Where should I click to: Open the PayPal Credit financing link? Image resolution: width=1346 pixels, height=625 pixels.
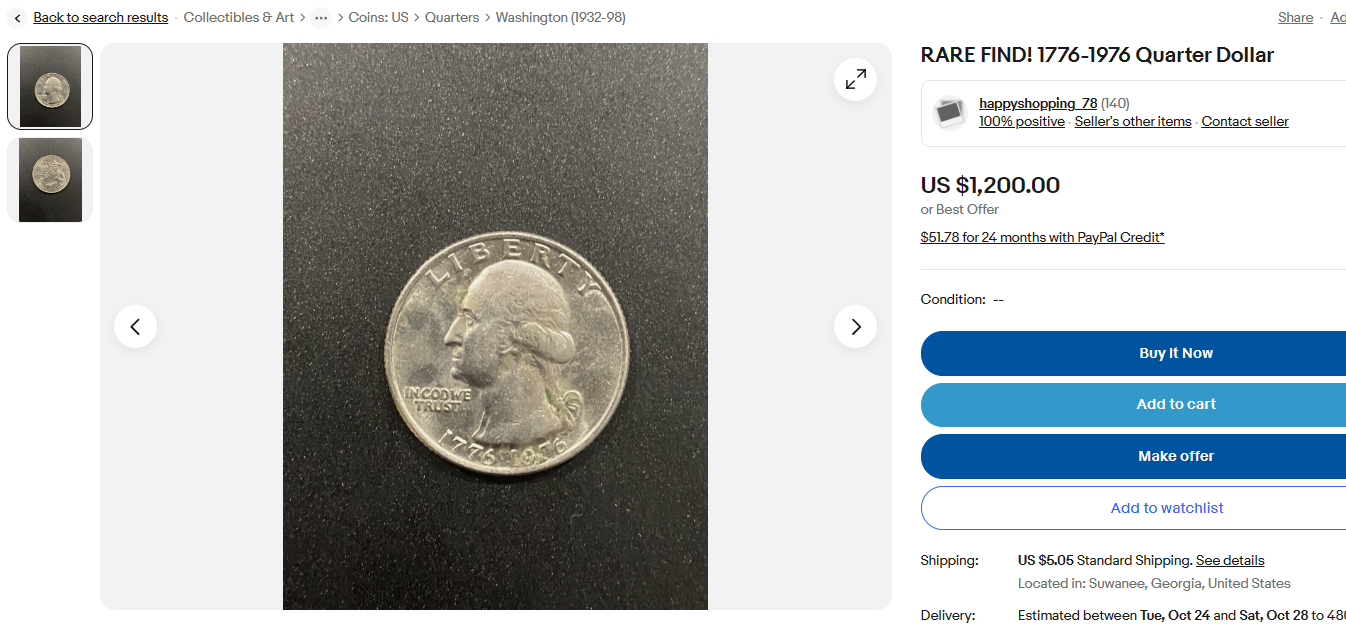[1042, 237]
